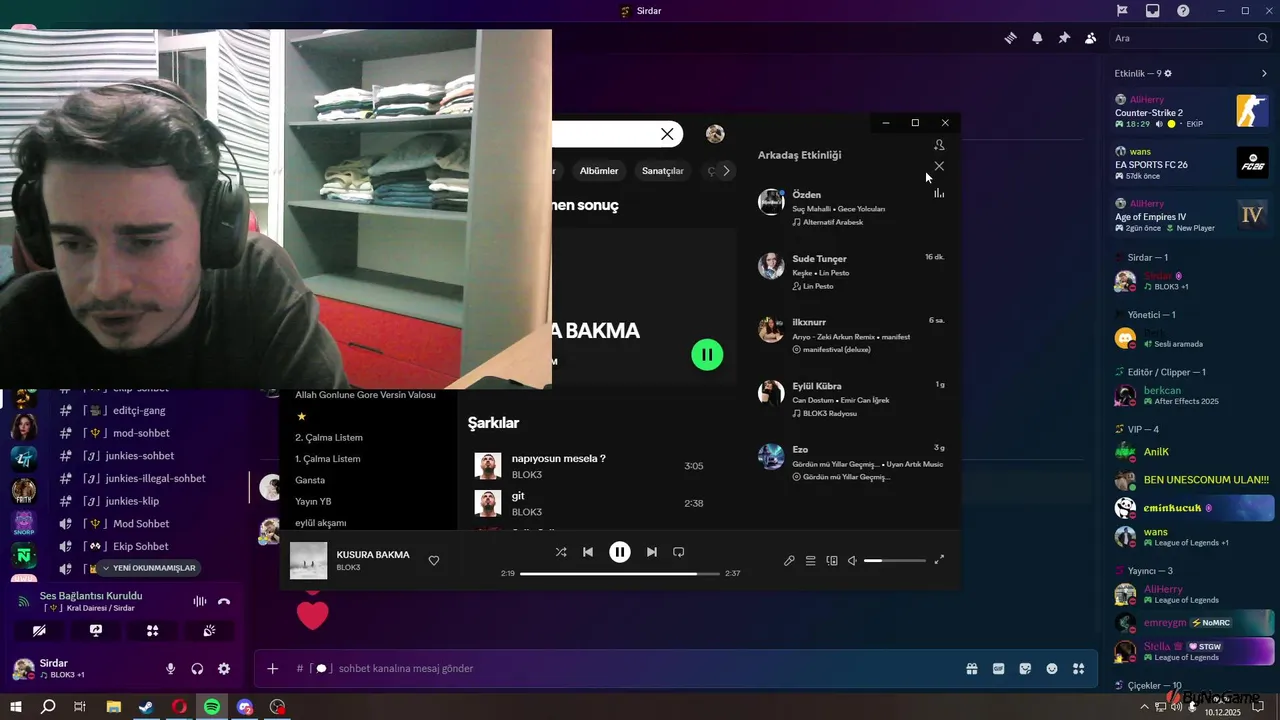
Task: Open Spotify connect to device
Action: (x=832, y=561)
